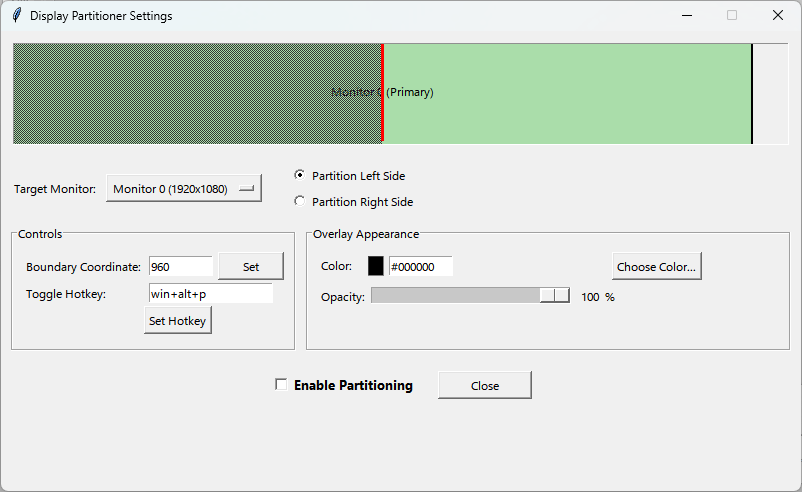This screenshot has width=802, height=492.
Task: Tick the Enable Partitioning checkbox
Action: [x=281, y=384]
